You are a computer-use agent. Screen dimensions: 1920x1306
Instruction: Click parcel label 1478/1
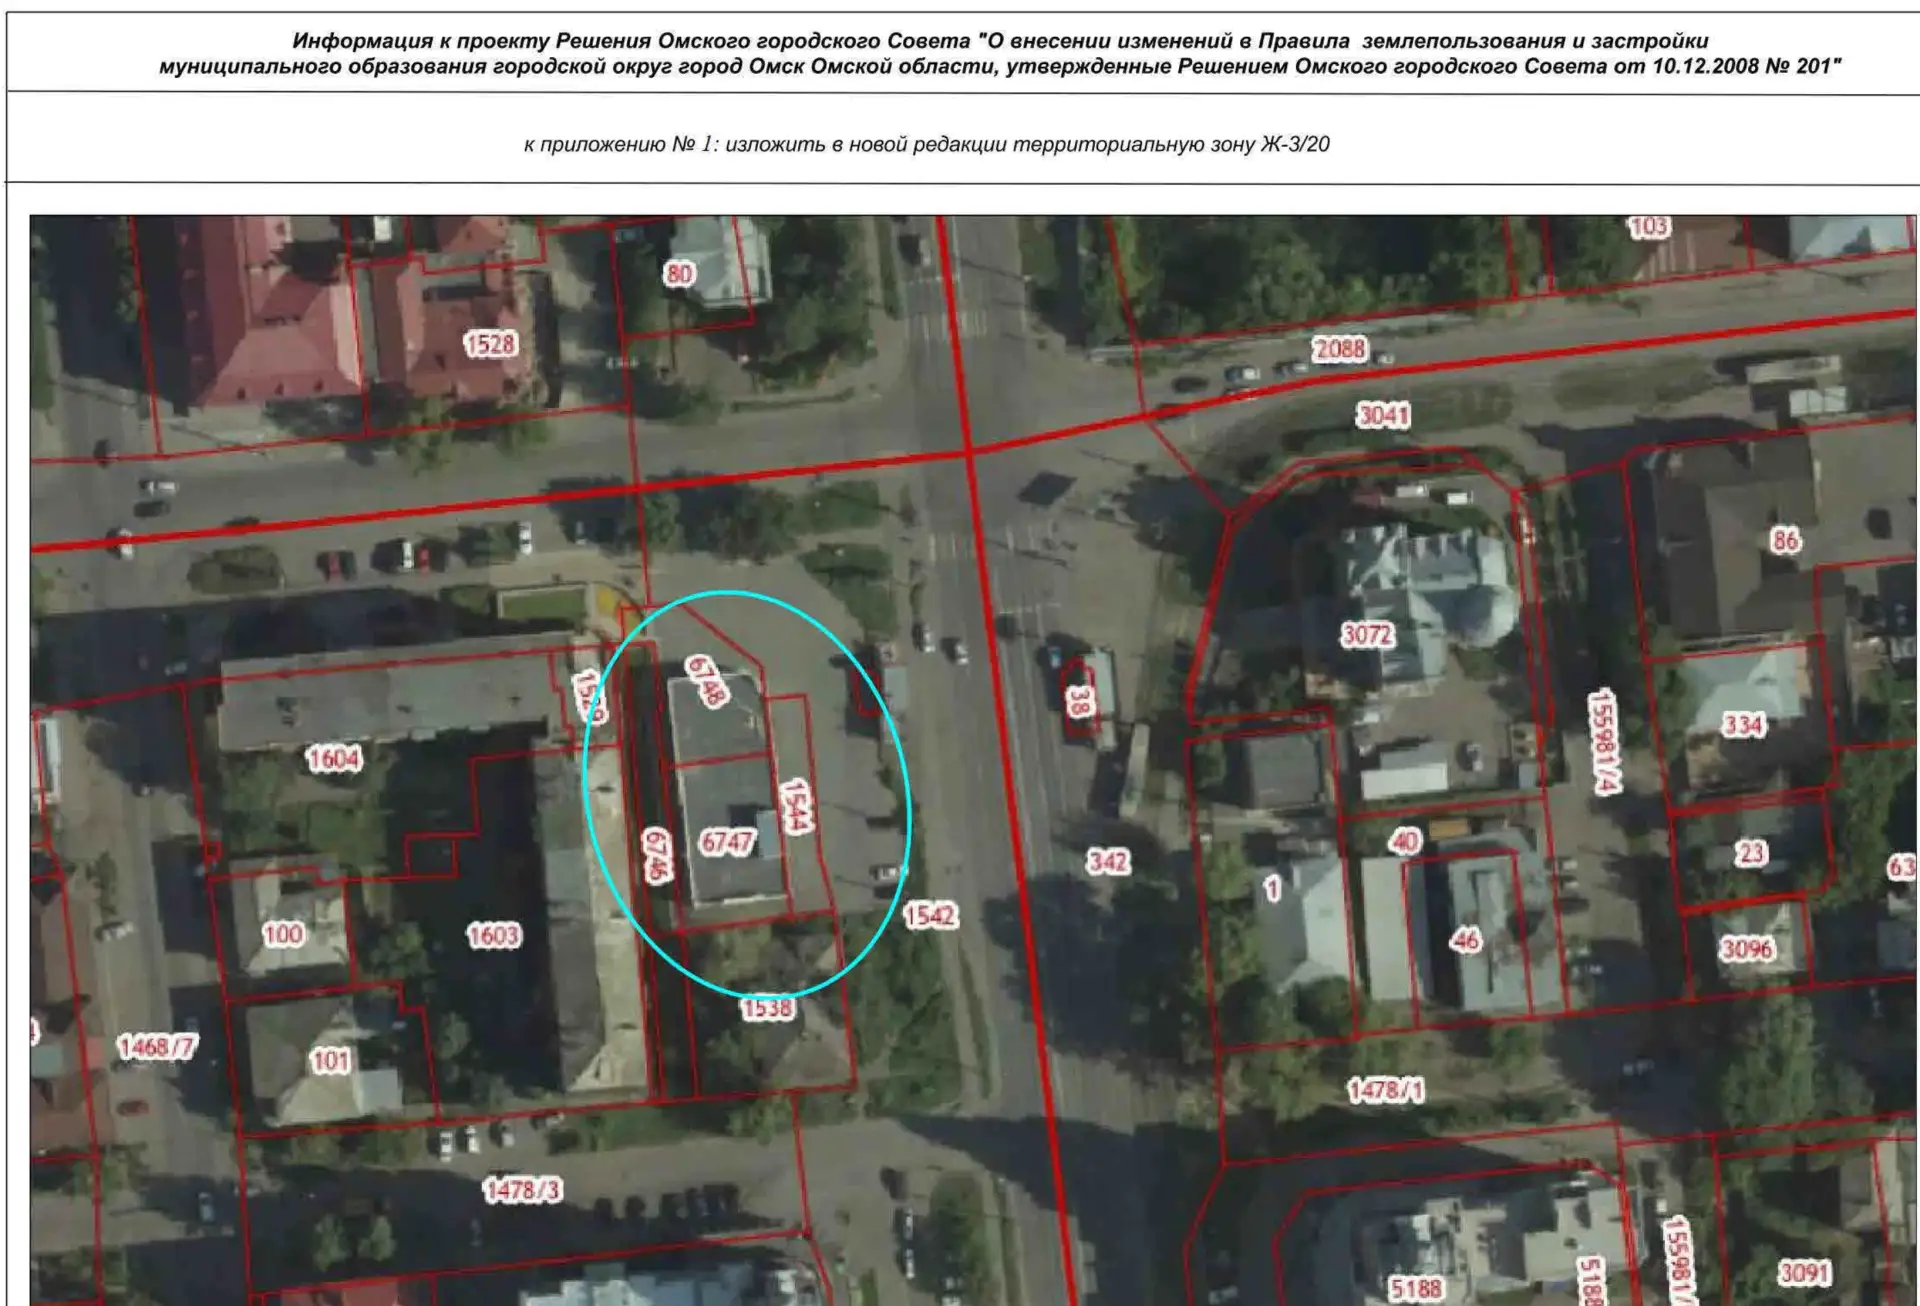click(x=1386, y=1090)
